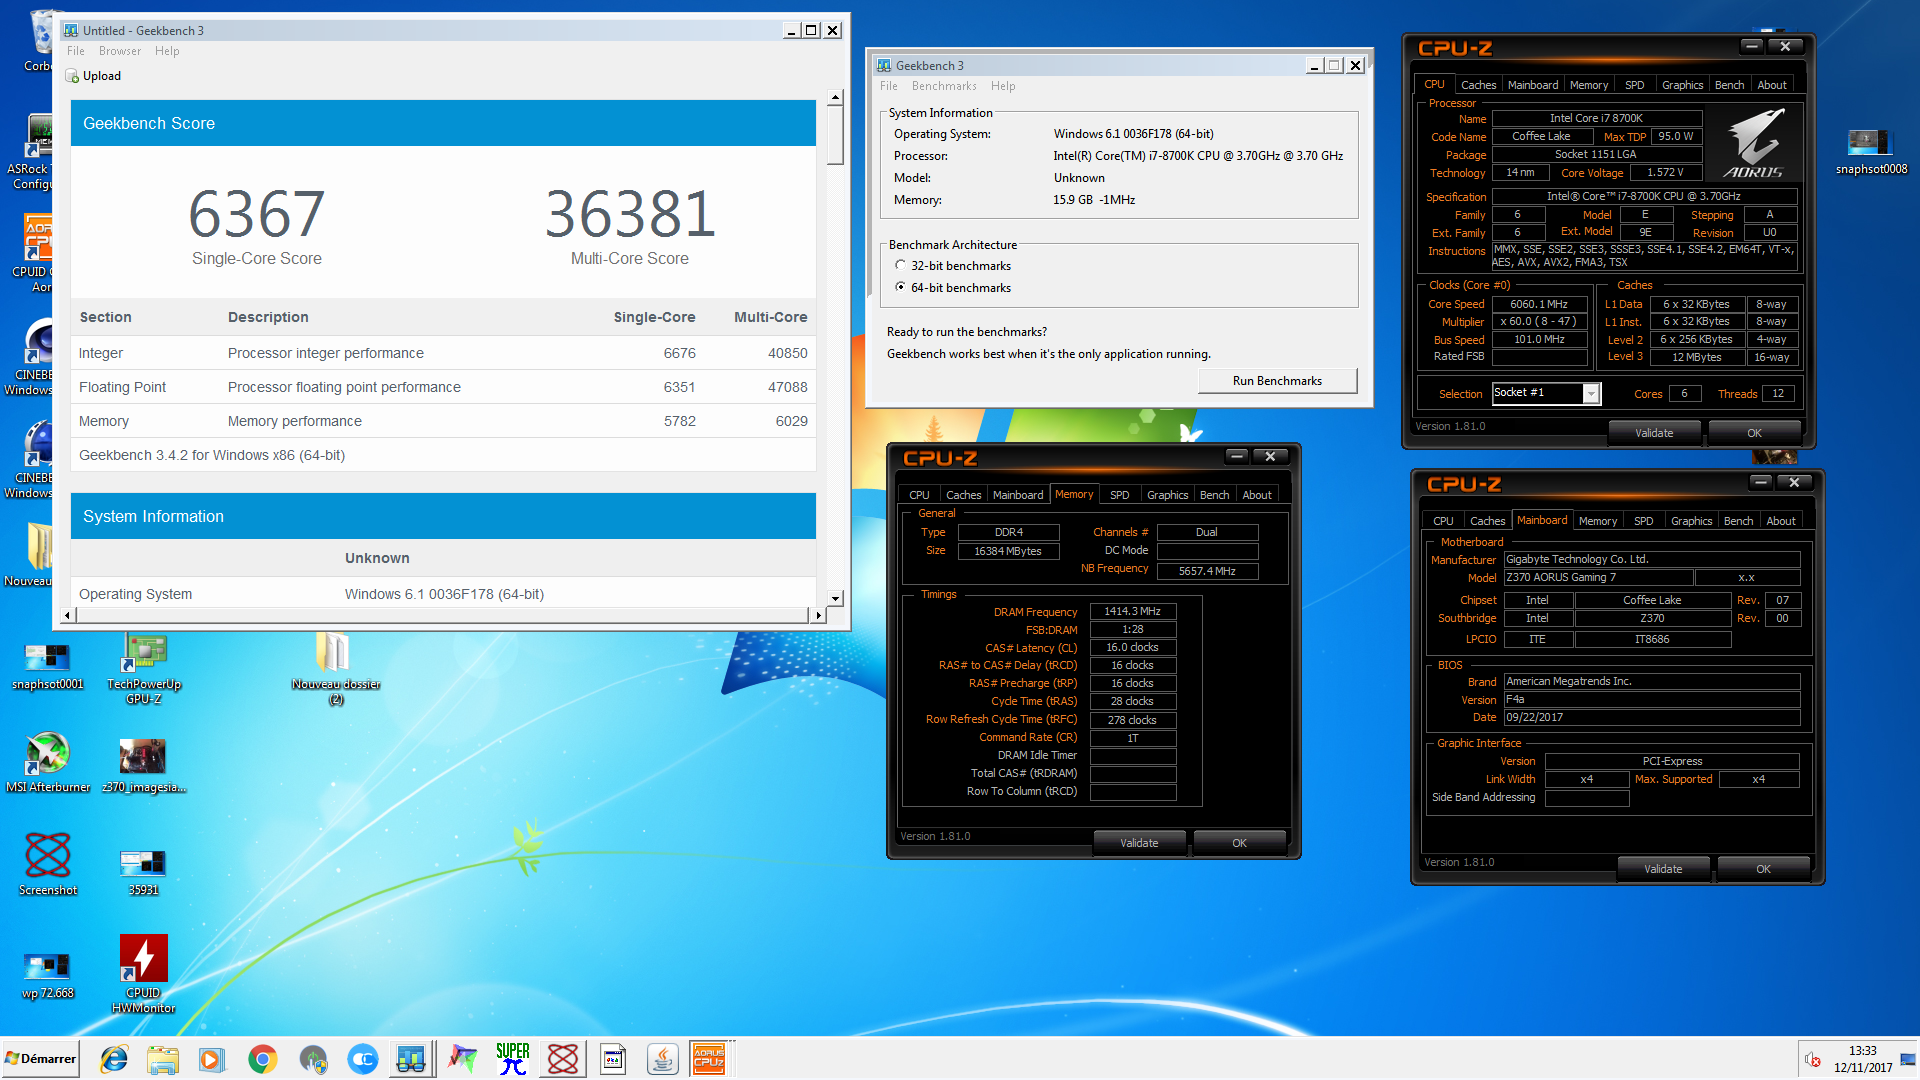Click the blue C app taskbar icon
This screenshot has width=1920, height=1080.
coord(362,1059)
